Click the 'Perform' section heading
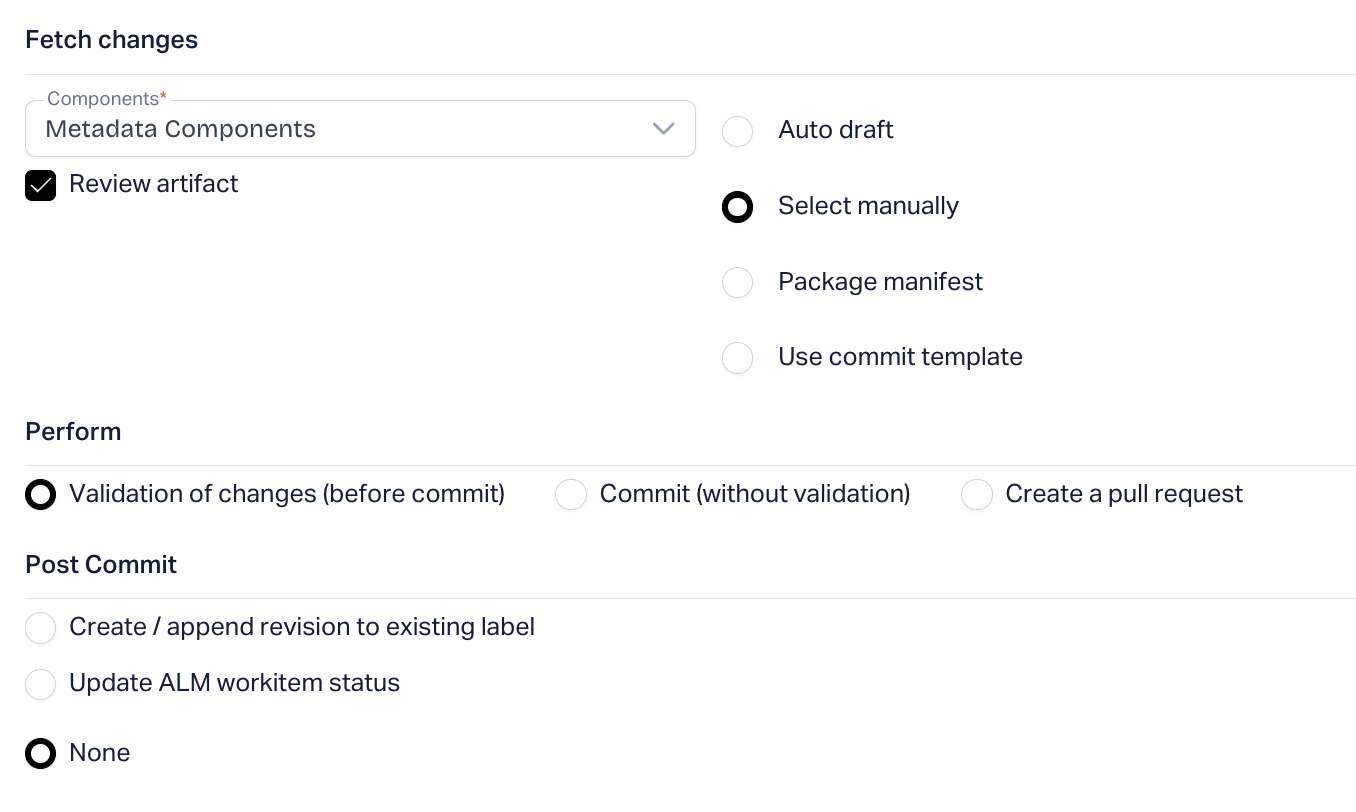The image size is (1356, 812). pyautogui.click(x=73, y=432)
